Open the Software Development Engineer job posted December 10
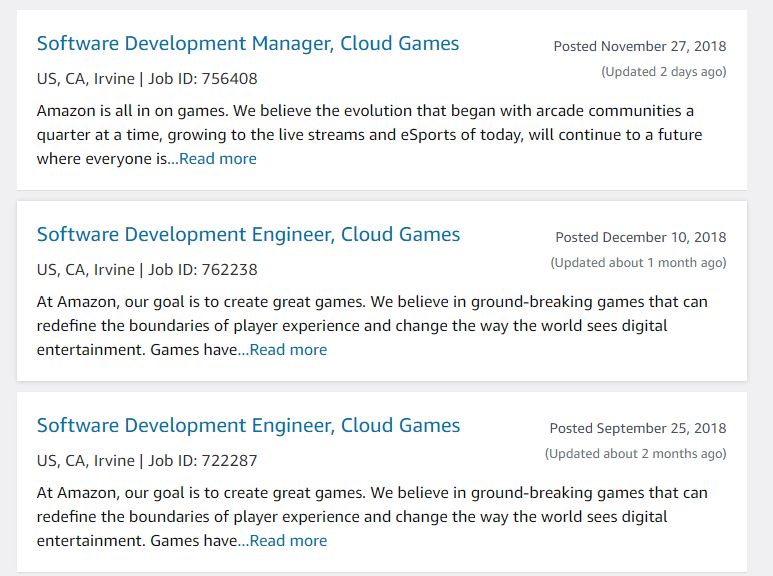 (248, 235)
